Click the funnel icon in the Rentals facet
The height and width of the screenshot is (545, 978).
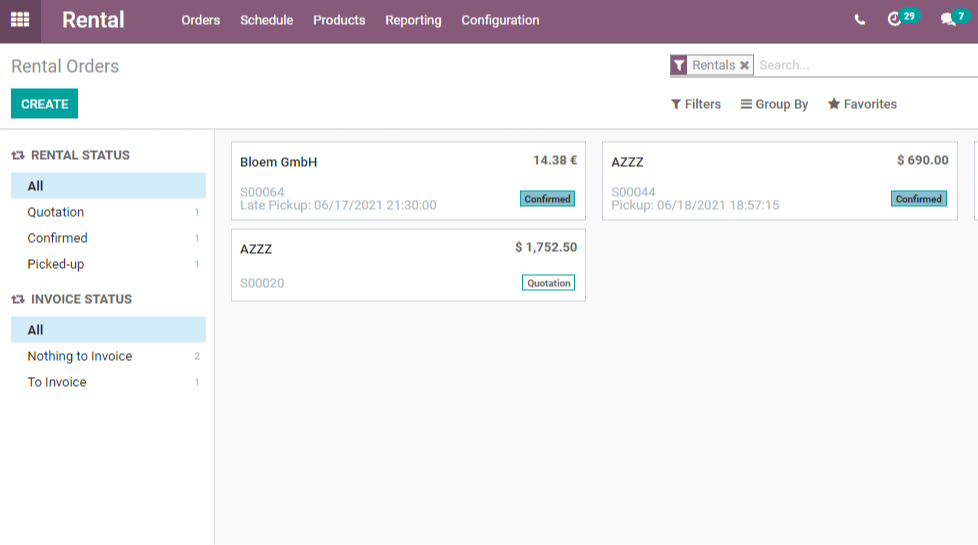tap(679, 65)
